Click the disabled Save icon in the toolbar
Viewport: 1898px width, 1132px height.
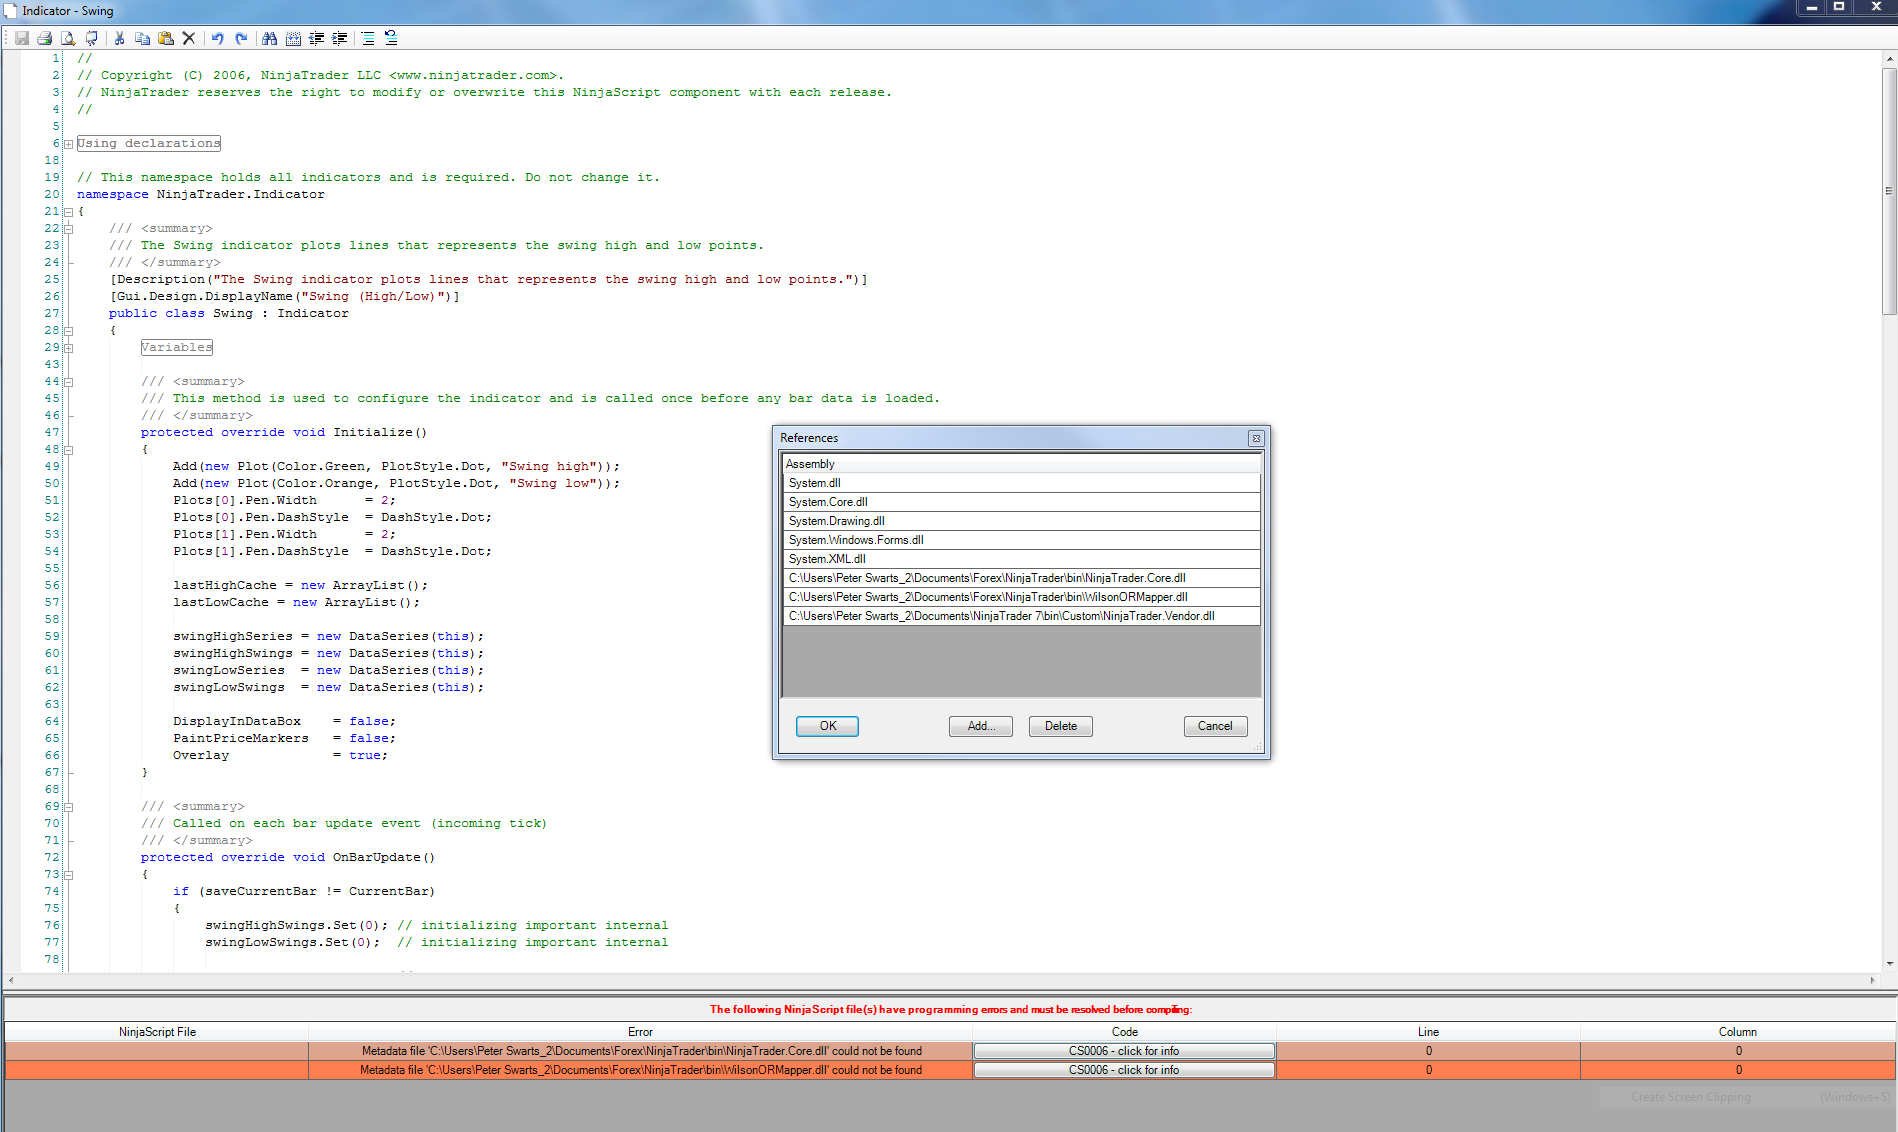(21, 38)
